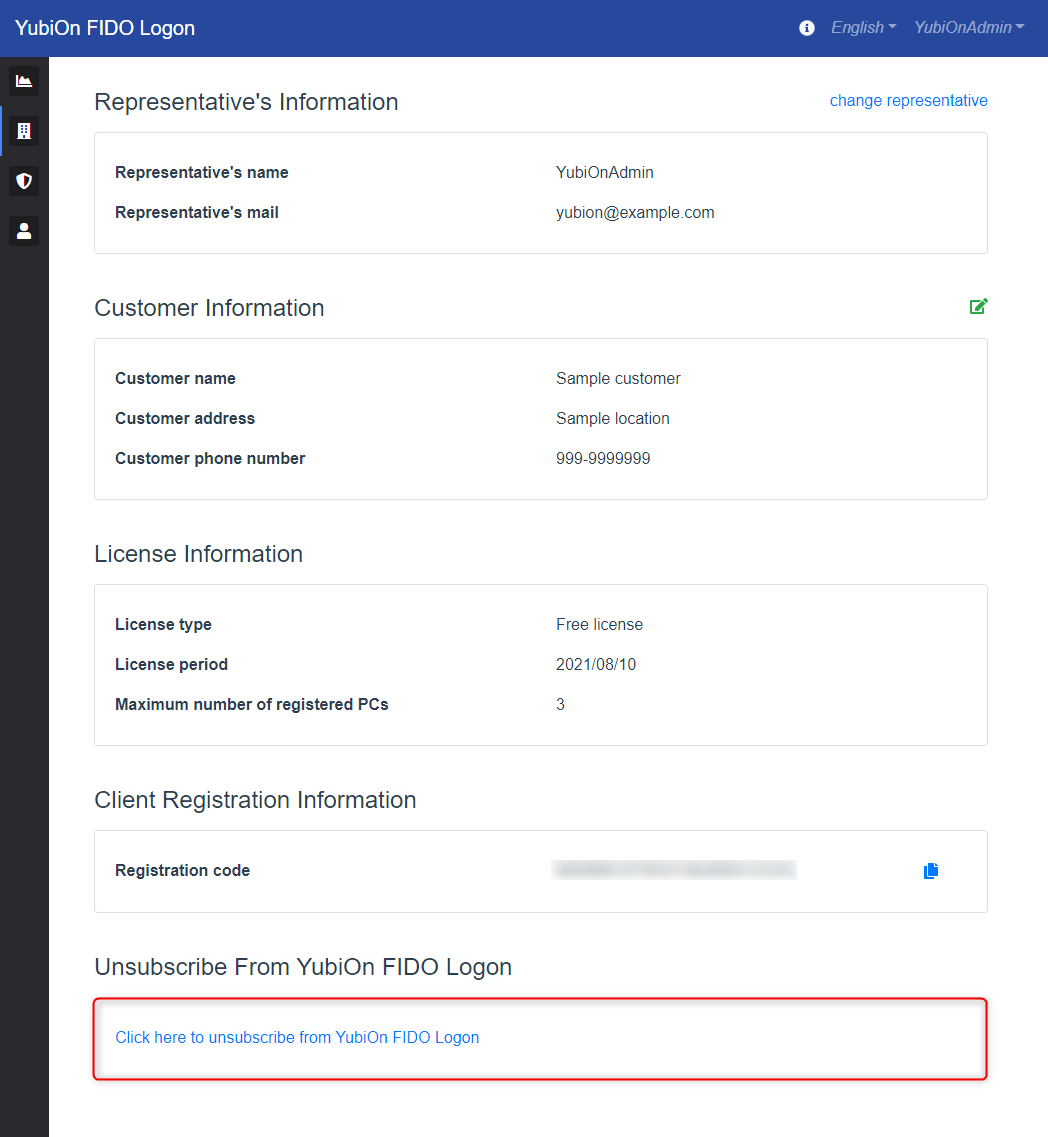Click the Client Registration Information heading
Image resolution: width=1048 pixels, height=1137 pixels.
(x=255, y=800)
